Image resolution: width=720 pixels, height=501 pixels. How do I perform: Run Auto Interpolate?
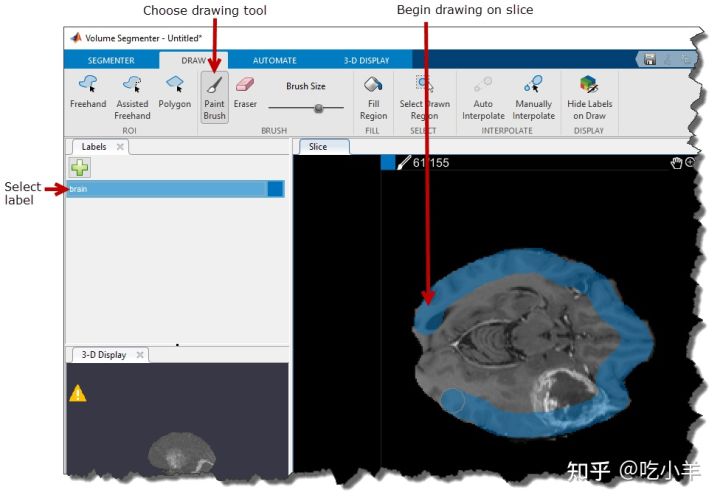483,96
